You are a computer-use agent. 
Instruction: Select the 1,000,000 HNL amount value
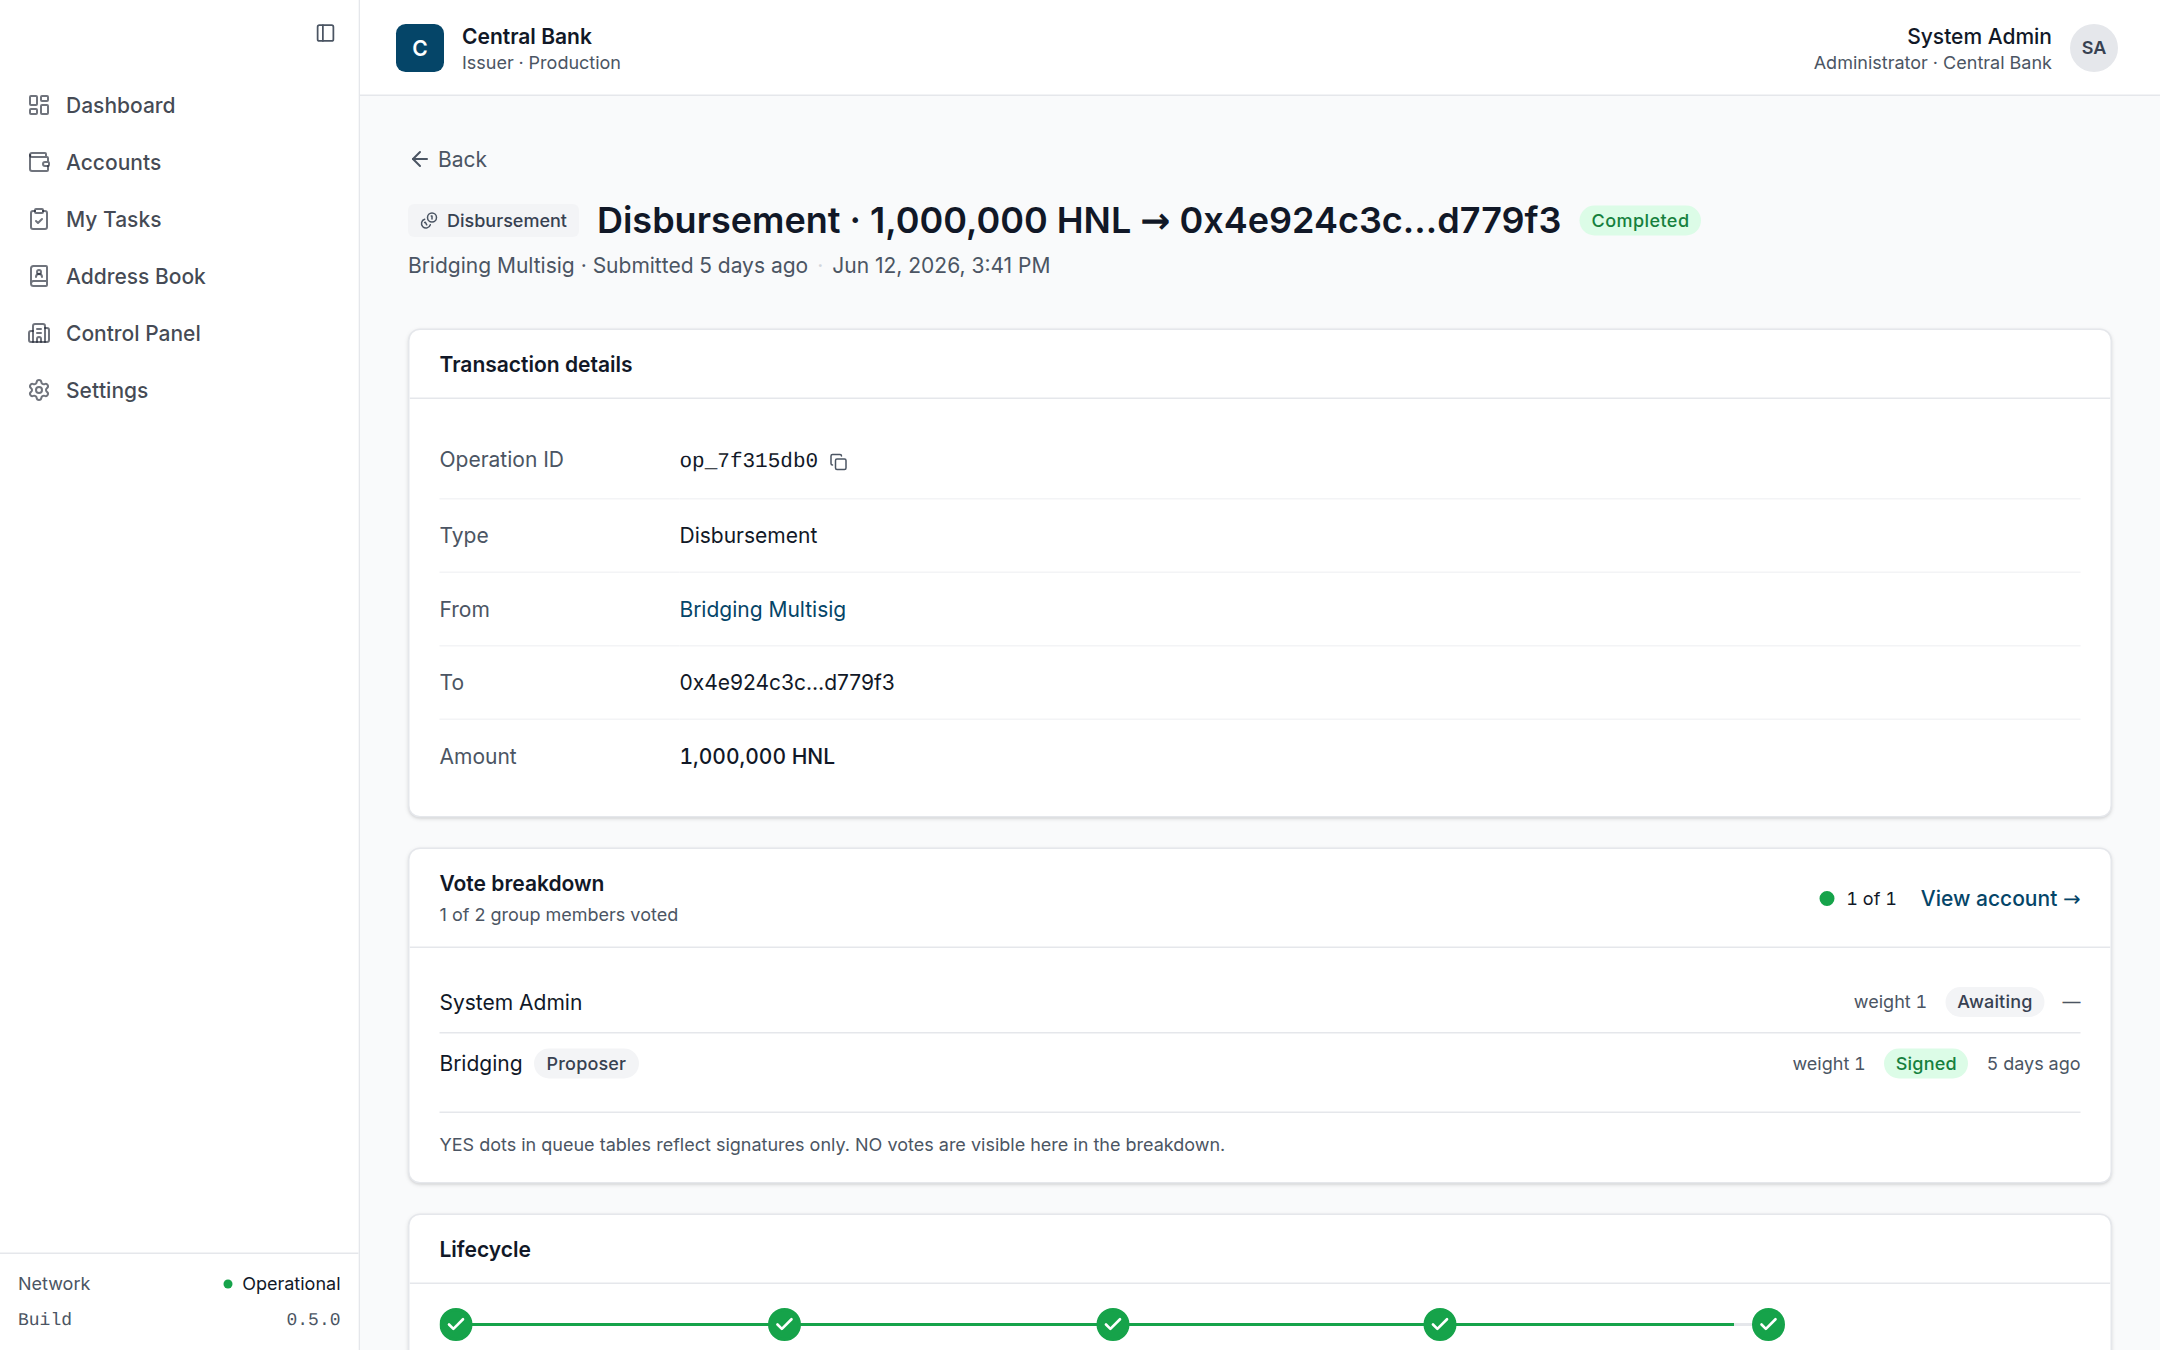coord(757,756)
